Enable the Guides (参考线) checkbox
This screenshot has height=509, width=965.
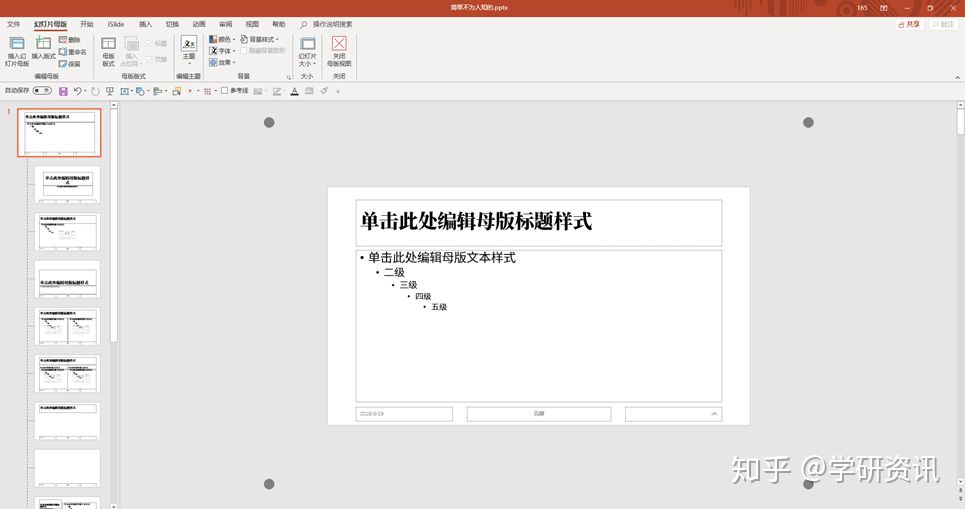pos(225,90)
